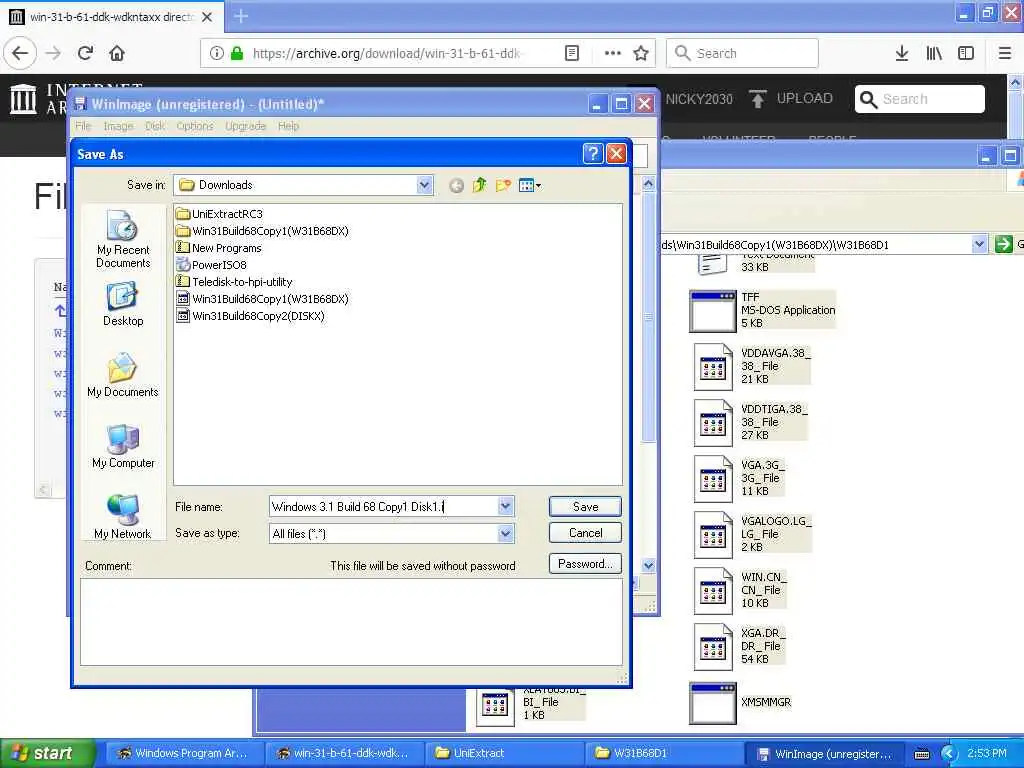Image resolution: width=1024 pixels, height=768 pixels.
Task: Open WinImage Disk menu
Action: point(155,126)
